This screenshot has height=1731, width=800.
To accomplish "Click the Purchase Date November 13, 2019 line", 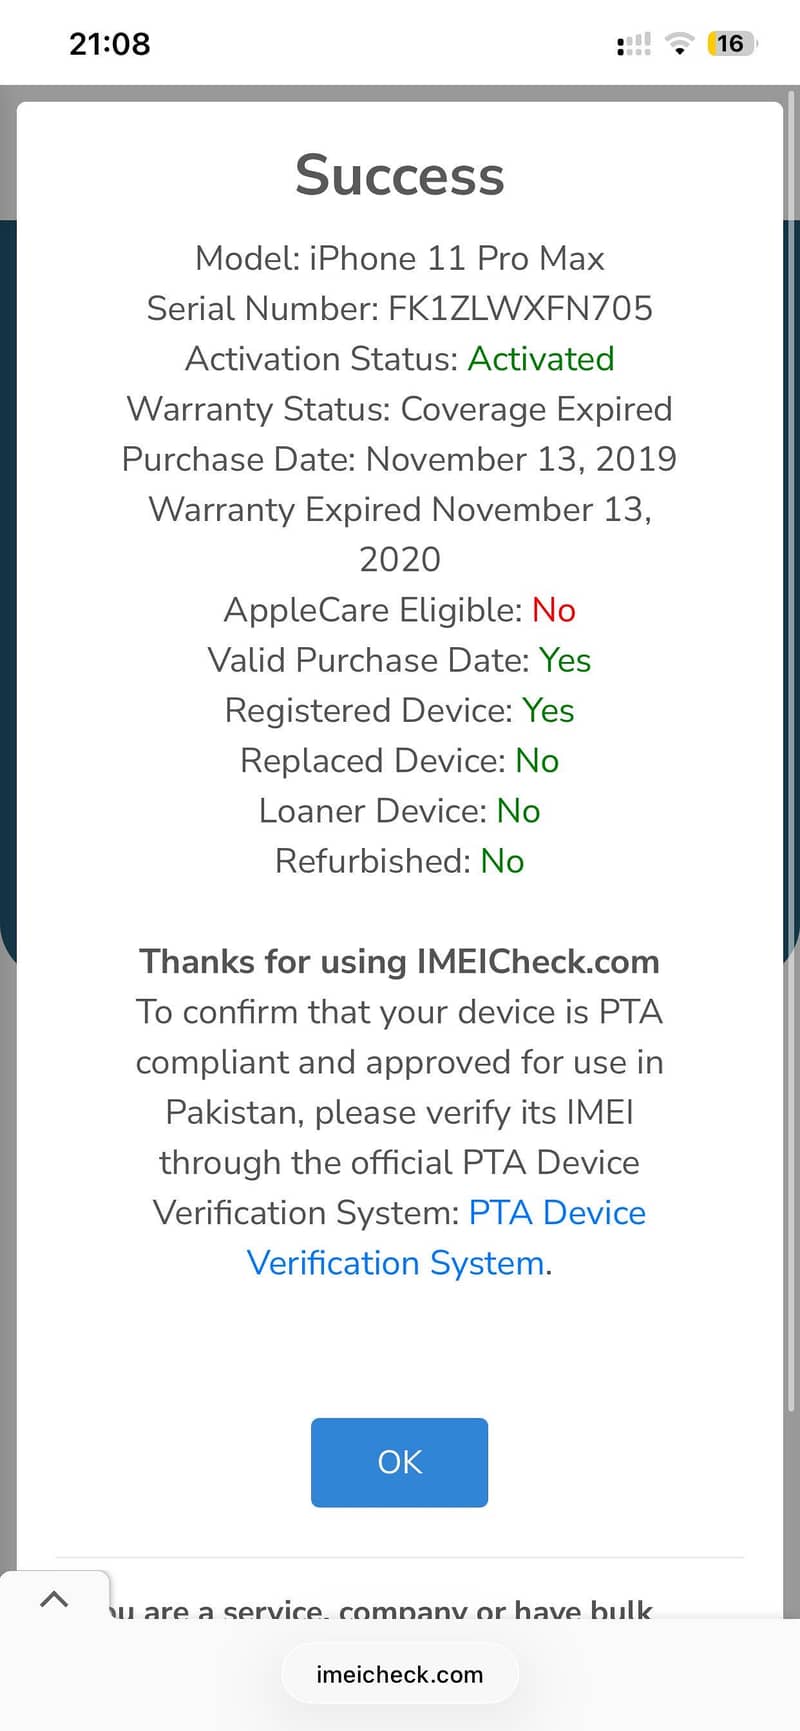I will 399,459.
